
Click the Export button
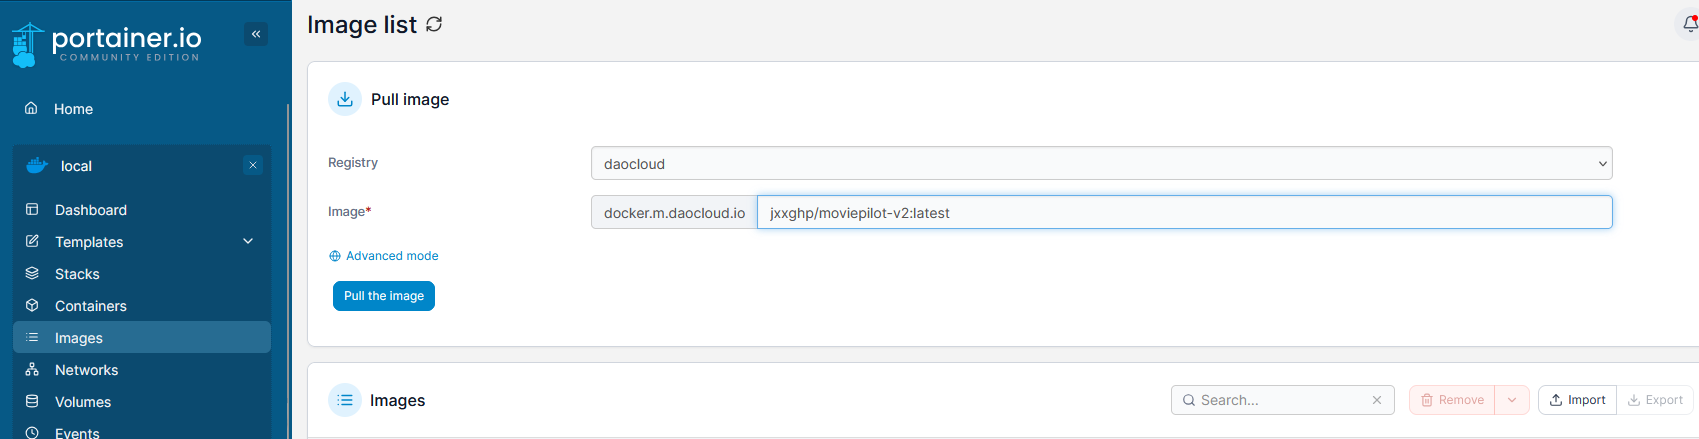1655,400
